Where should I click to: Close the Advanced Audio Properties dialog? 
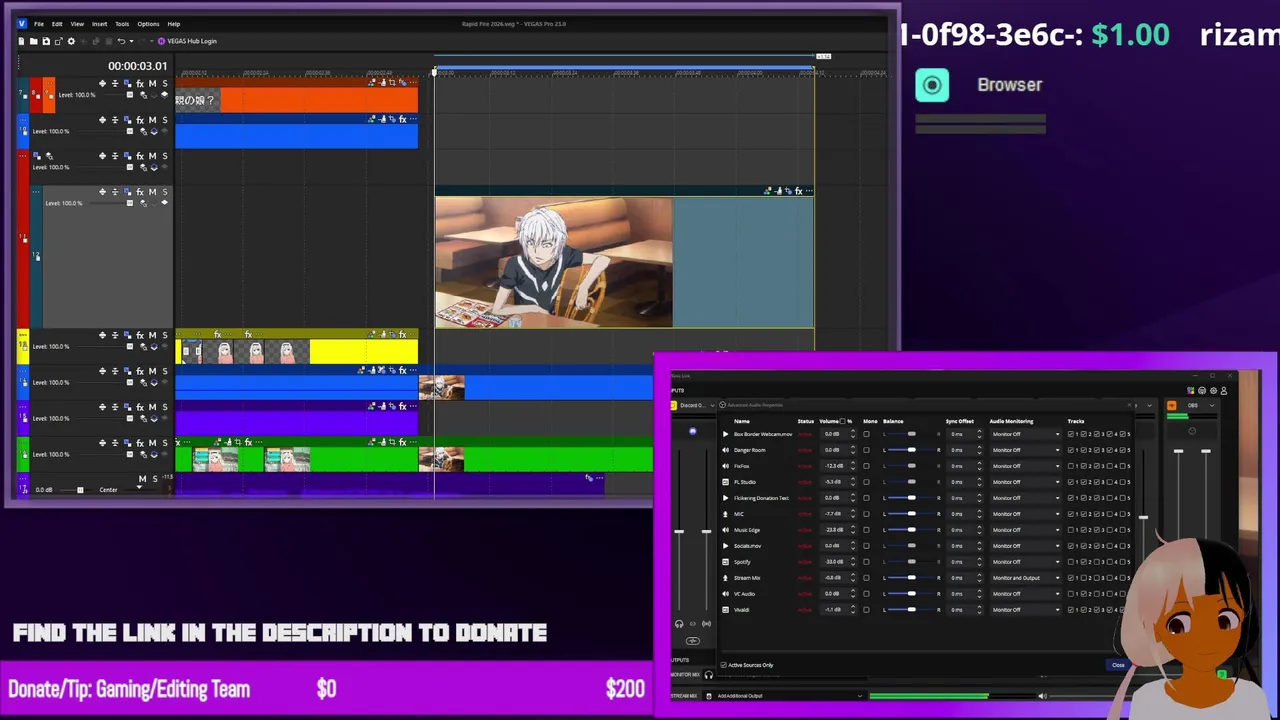tap(1118, 665)
